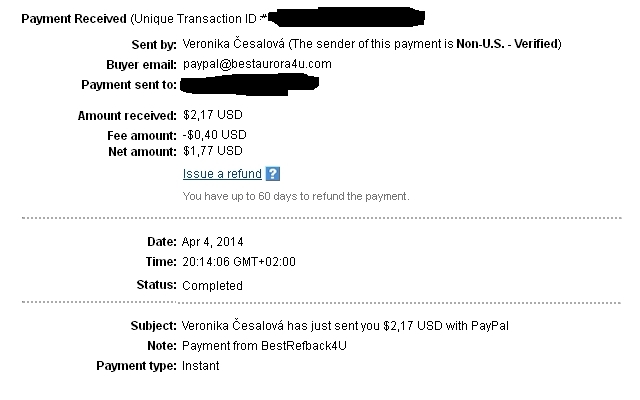
Task: Click the Payment type label
Action: tap(136, 366)
